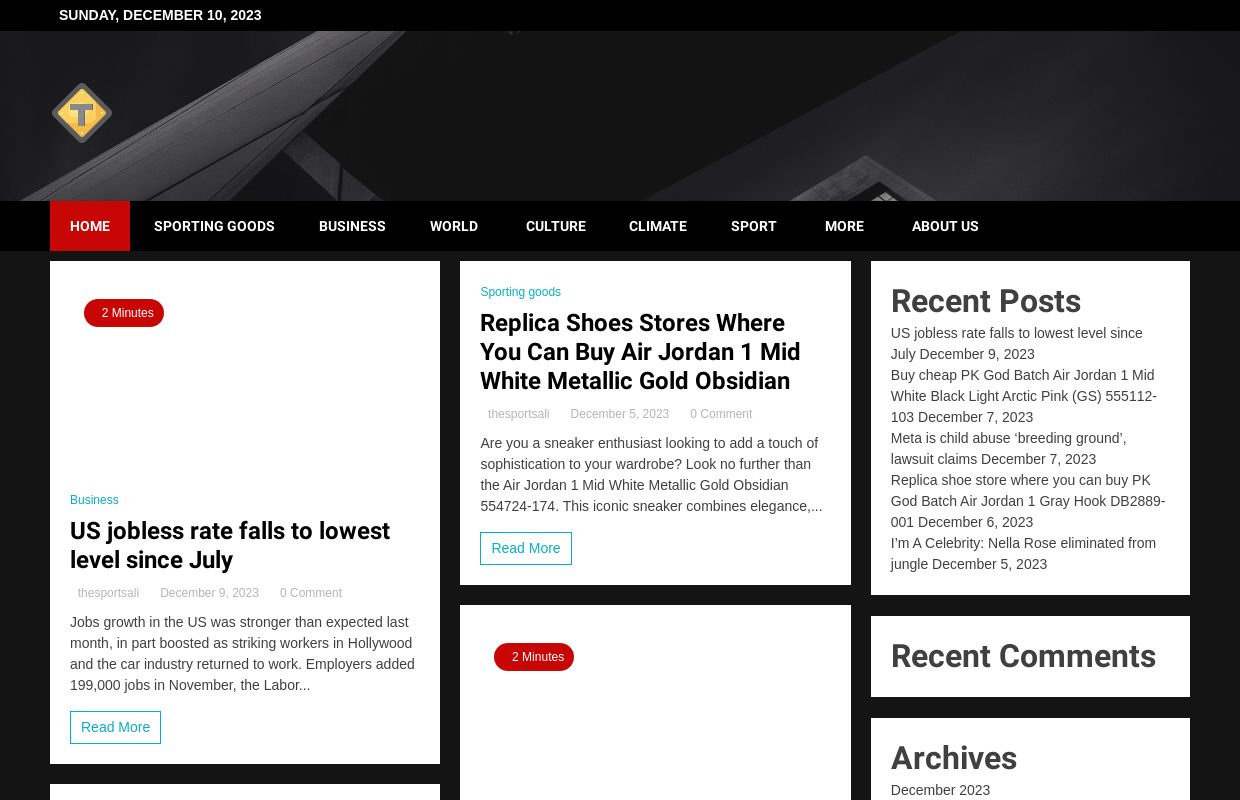
Task: Open the Climate navigation item
Action: (x=658, y=226)
